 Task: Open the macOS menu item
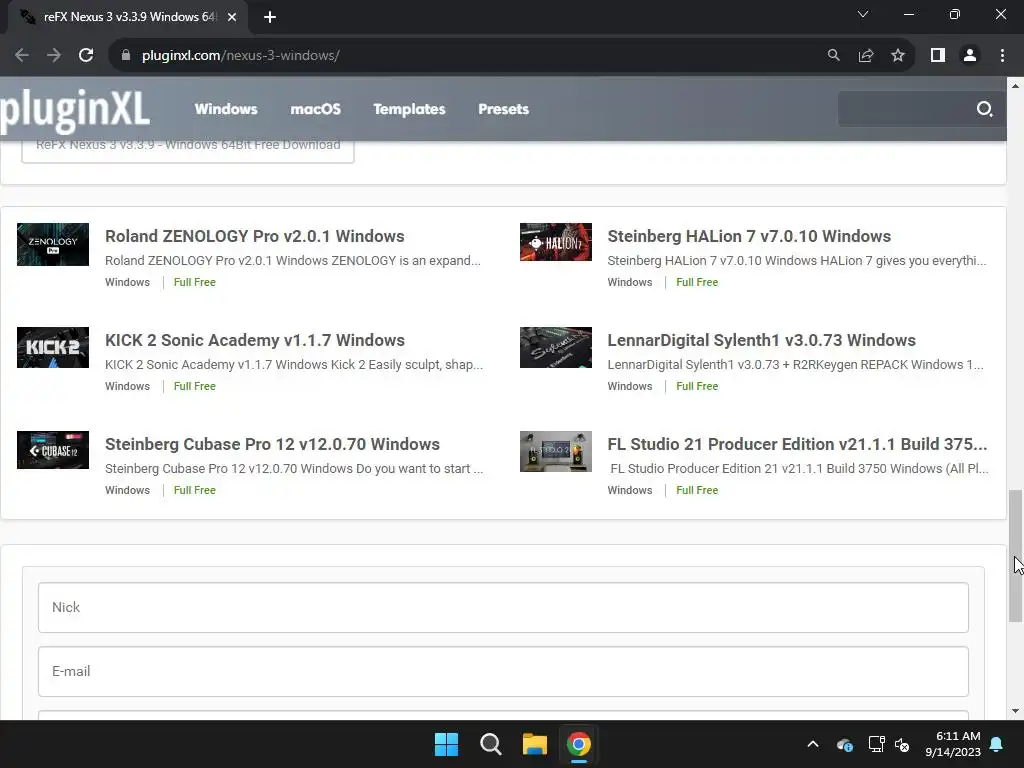pyautogui.click(x=315, y=109)
